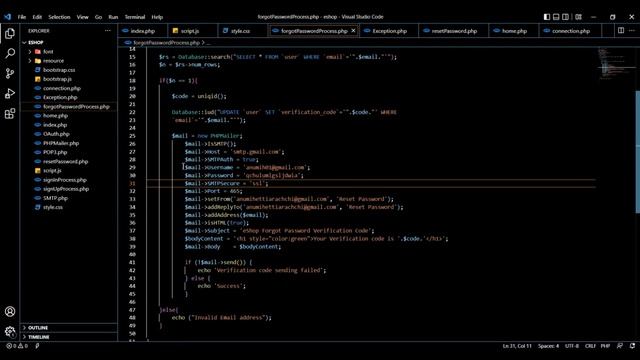This screenshot has width=640, height=360.
Task: Click the split editor right icon
Action: click(621, 31)
